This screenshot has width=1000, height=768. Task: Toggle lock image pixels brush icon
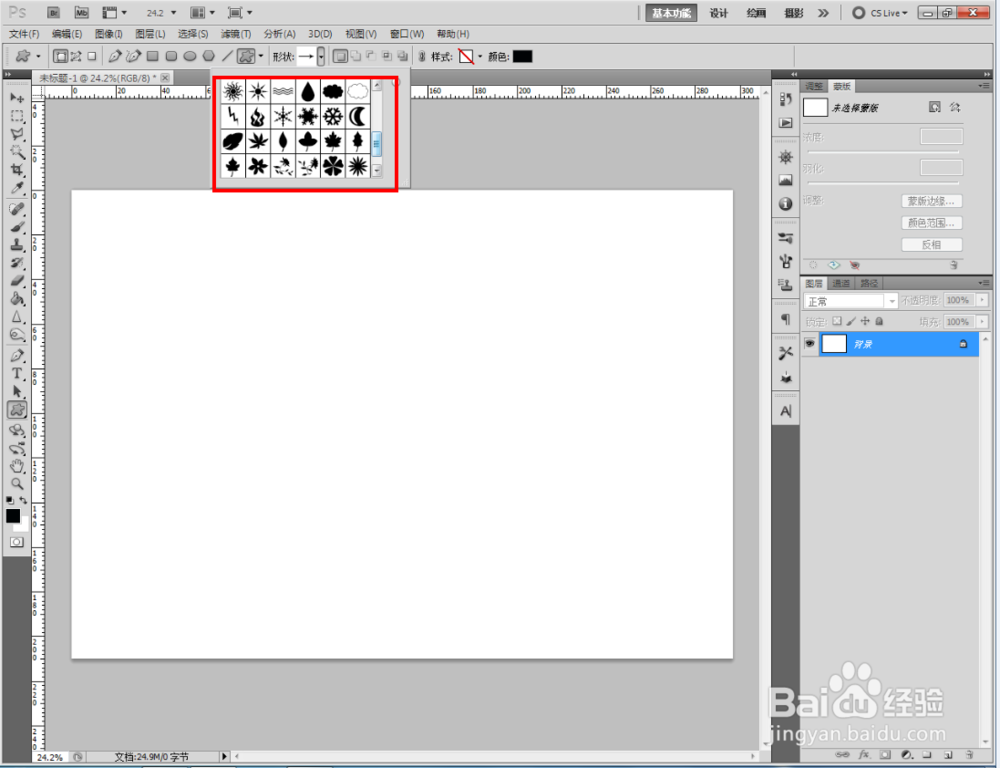(851, 321)
